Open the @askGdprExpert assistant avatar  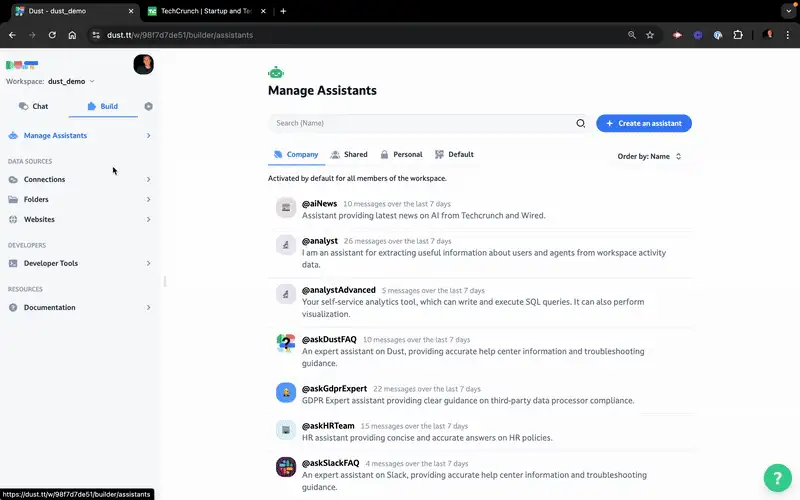tap(286, 393)
